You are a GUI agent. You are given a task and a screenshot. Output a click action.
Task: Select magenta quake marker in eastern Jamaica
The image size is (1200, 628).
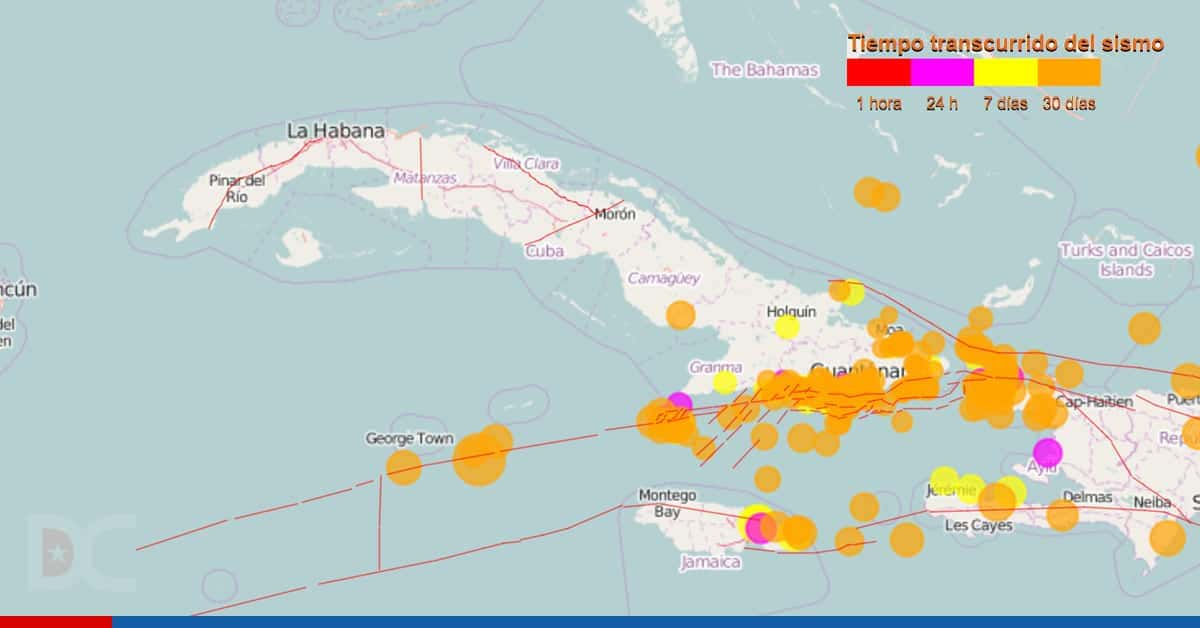click(x=759, y=529)
